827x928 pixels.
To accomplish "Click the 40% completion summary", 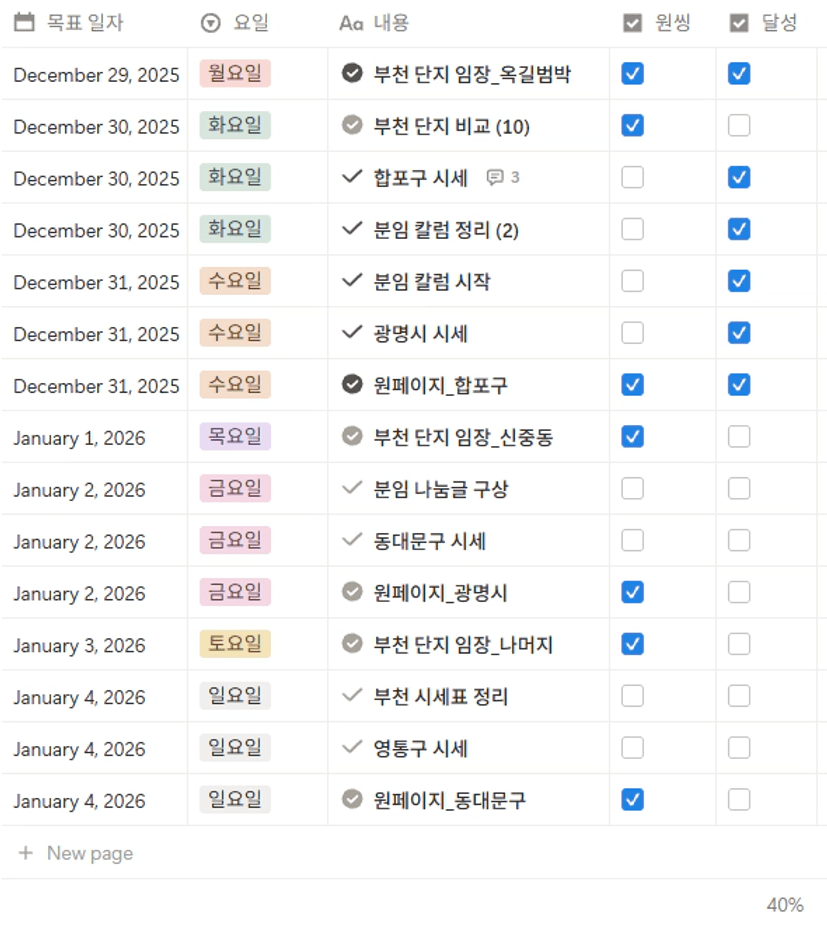I will click(x=784, y=905).
